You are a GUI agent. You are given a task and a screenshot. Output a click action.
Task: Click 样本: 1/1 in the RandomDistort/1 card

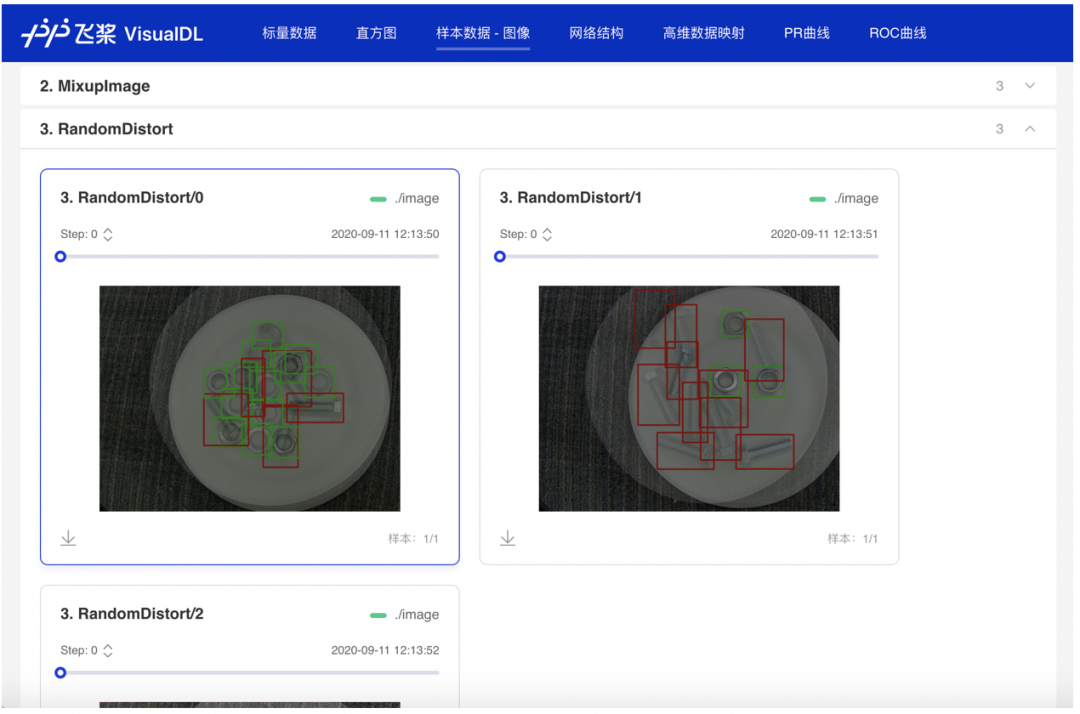point(853,538)
